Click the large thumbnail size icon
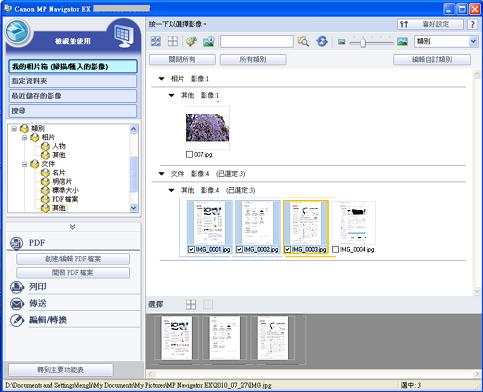The width and height of the screenshot is (483, 392). click(x=402, y=42)
